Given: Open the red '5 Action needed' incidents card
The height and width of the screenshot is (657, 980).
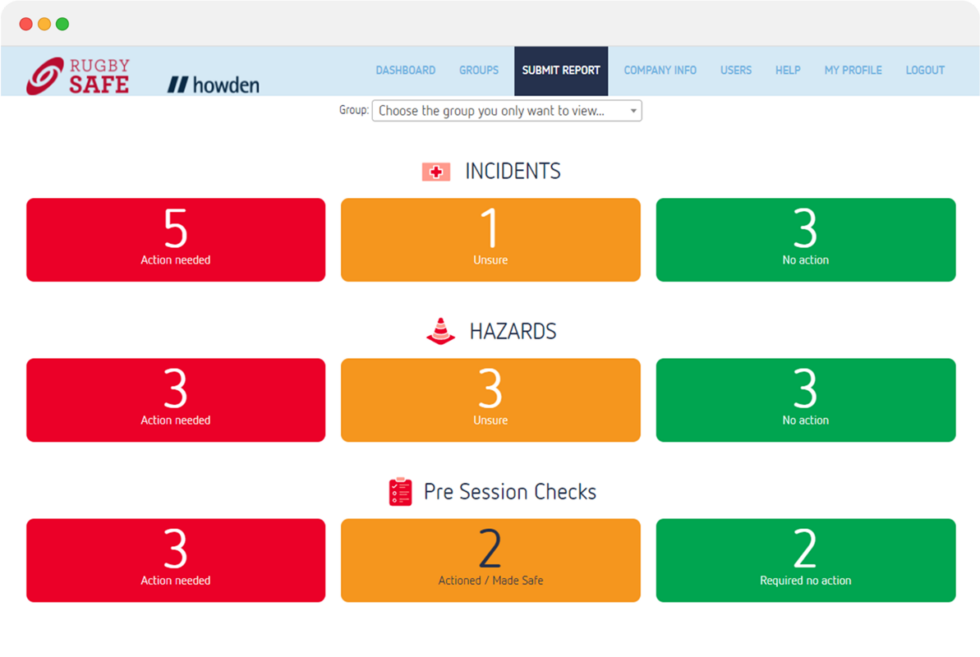Looking at the screenshot, I should click(175, 239).
